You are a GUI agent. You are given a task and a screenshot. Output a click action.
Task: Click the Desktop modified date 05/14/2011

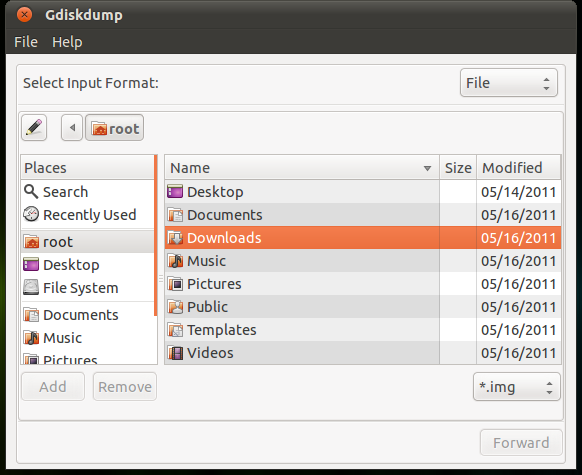point(519,192)
